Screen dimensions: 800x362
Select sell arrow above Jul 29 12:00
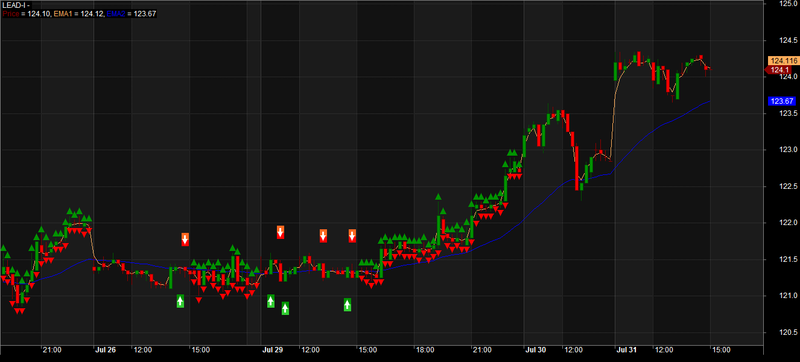tap(323, 236)
